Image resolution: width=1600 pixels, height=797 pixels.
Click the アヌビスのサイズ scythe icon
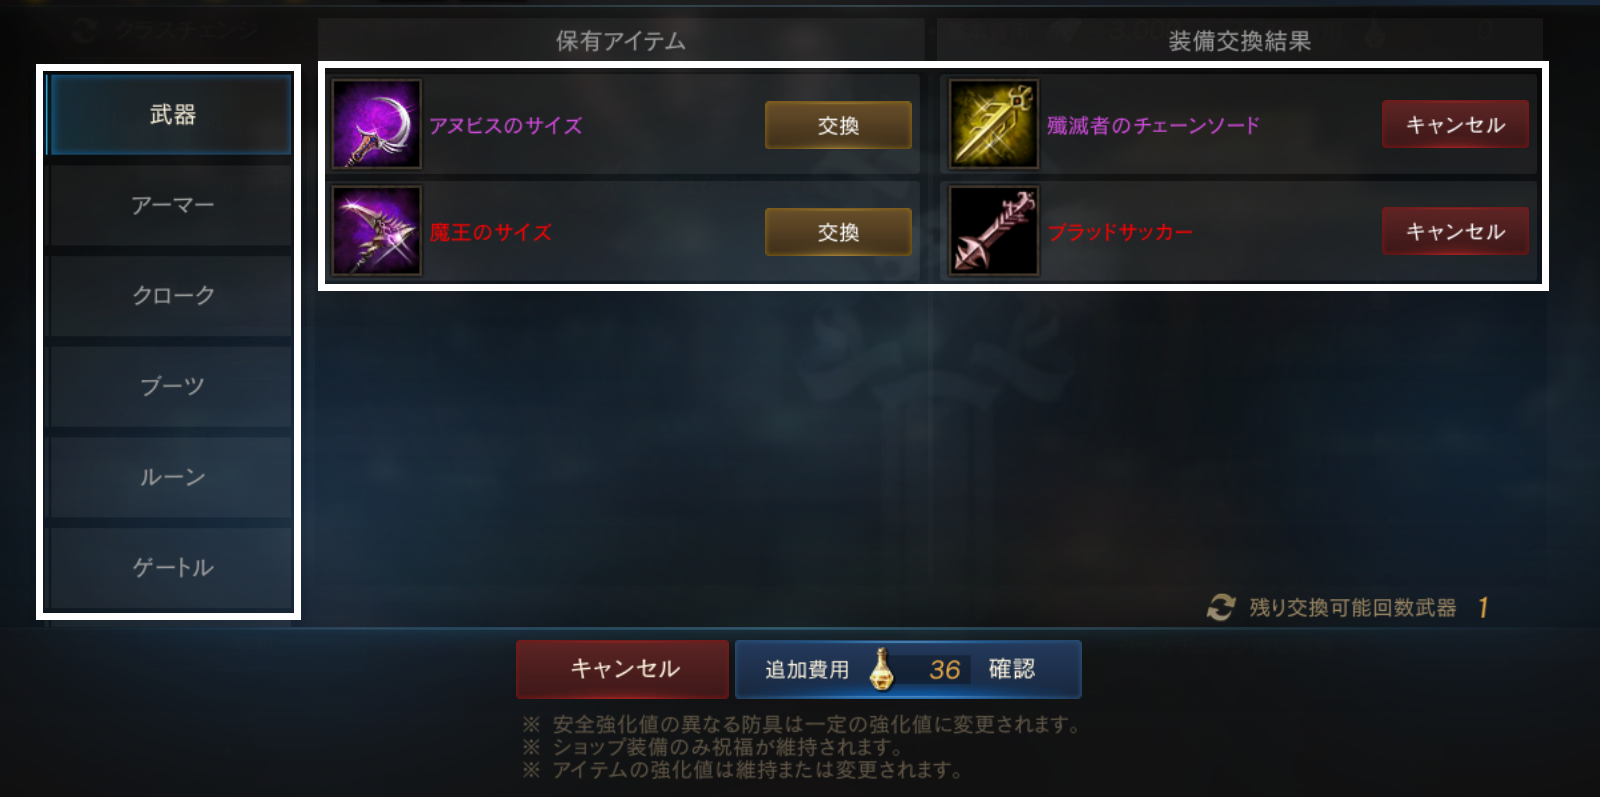pyautogui.click(x=377, y=125)
